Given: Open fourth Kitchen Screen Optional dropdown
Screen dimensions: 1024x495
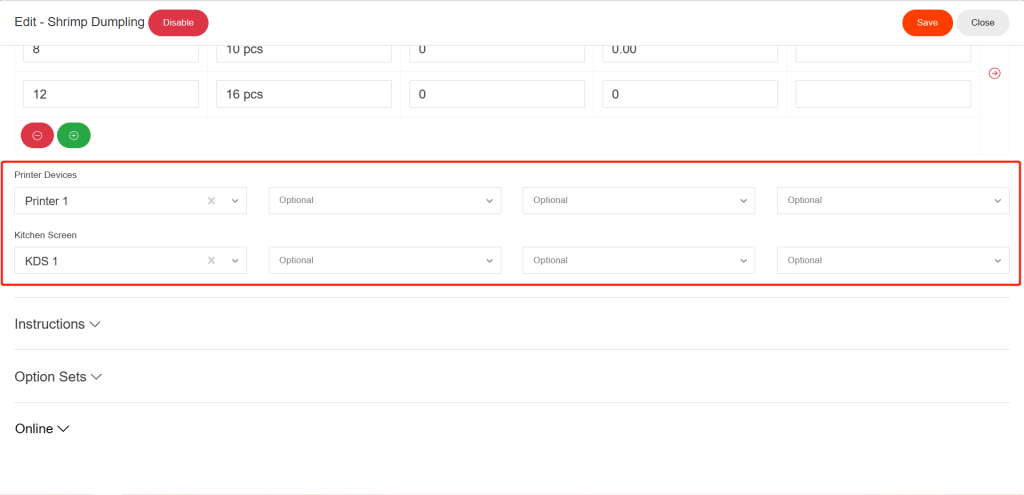Looking at the screenshot, I should coord(893,260).
